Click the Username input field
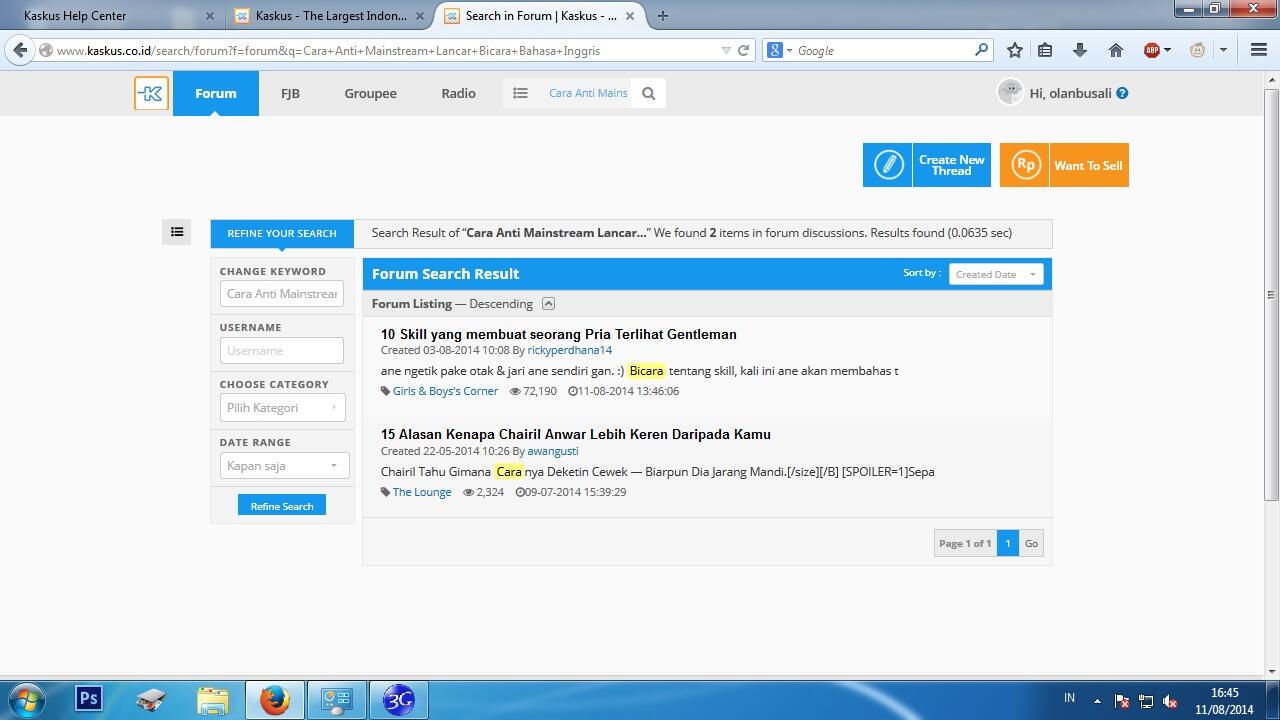This screenshot has width=1280, height=720. click(282, 350)
